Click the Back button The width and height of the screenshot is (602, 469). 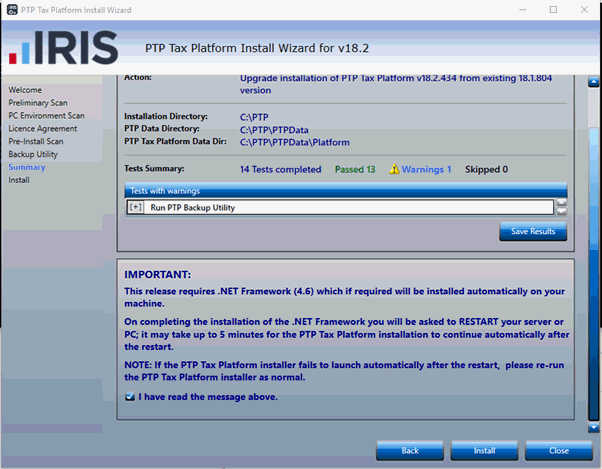coord(410,450)
